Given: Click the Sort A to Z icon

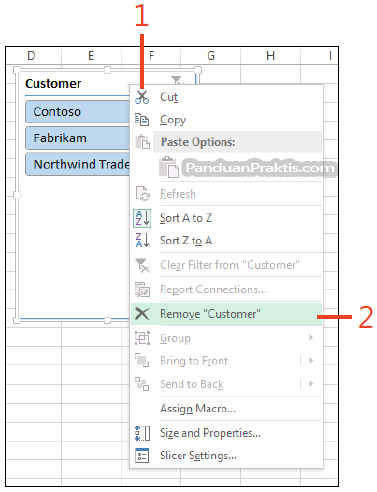Looking at the screenshot, I should [142, 218].
